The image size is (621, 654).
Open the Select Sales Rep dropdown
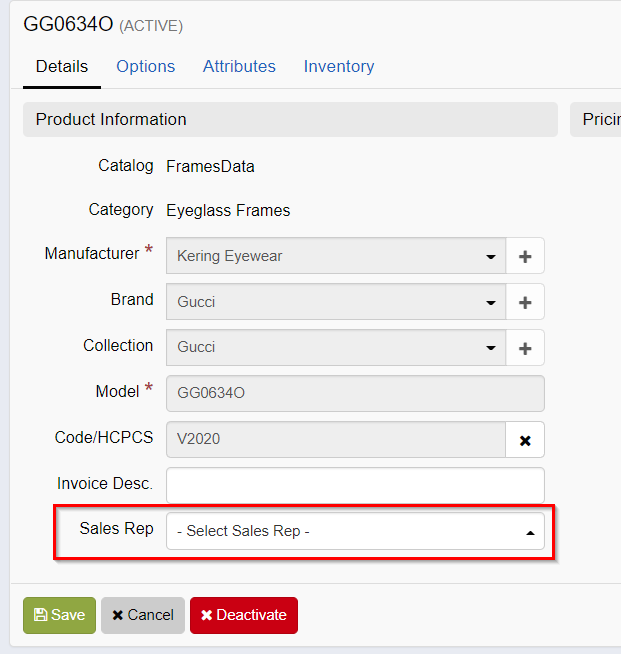coord(355,532)
